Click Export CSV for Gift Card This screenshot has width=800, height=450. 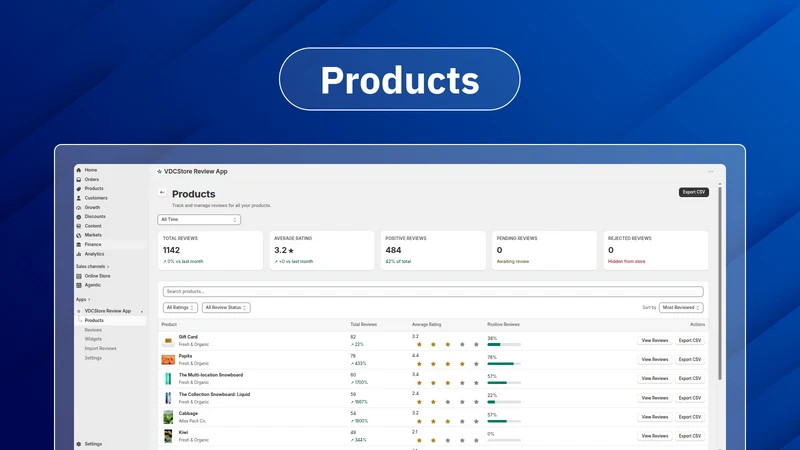690,340
